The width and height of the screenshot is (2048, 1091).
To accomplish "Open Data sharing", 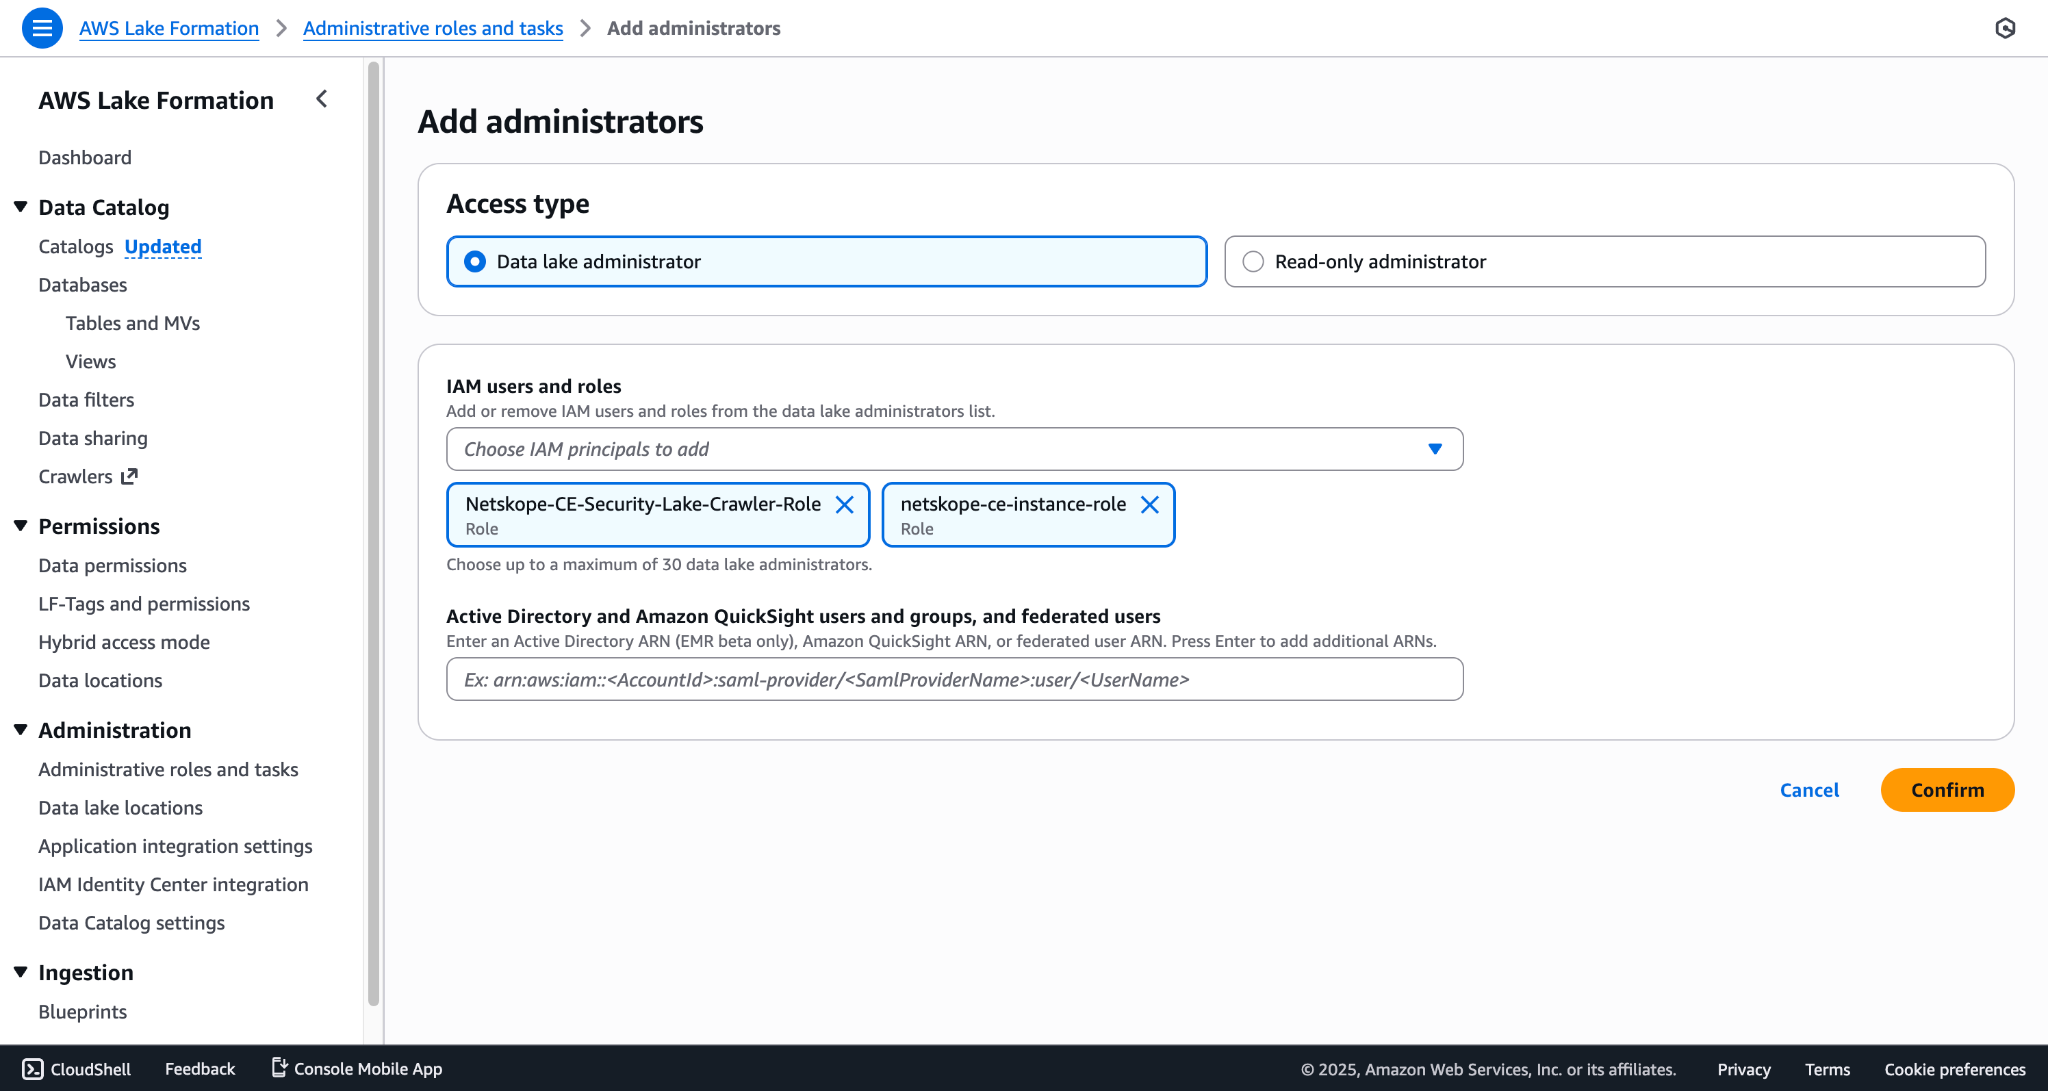I will [x=93, y=439].
